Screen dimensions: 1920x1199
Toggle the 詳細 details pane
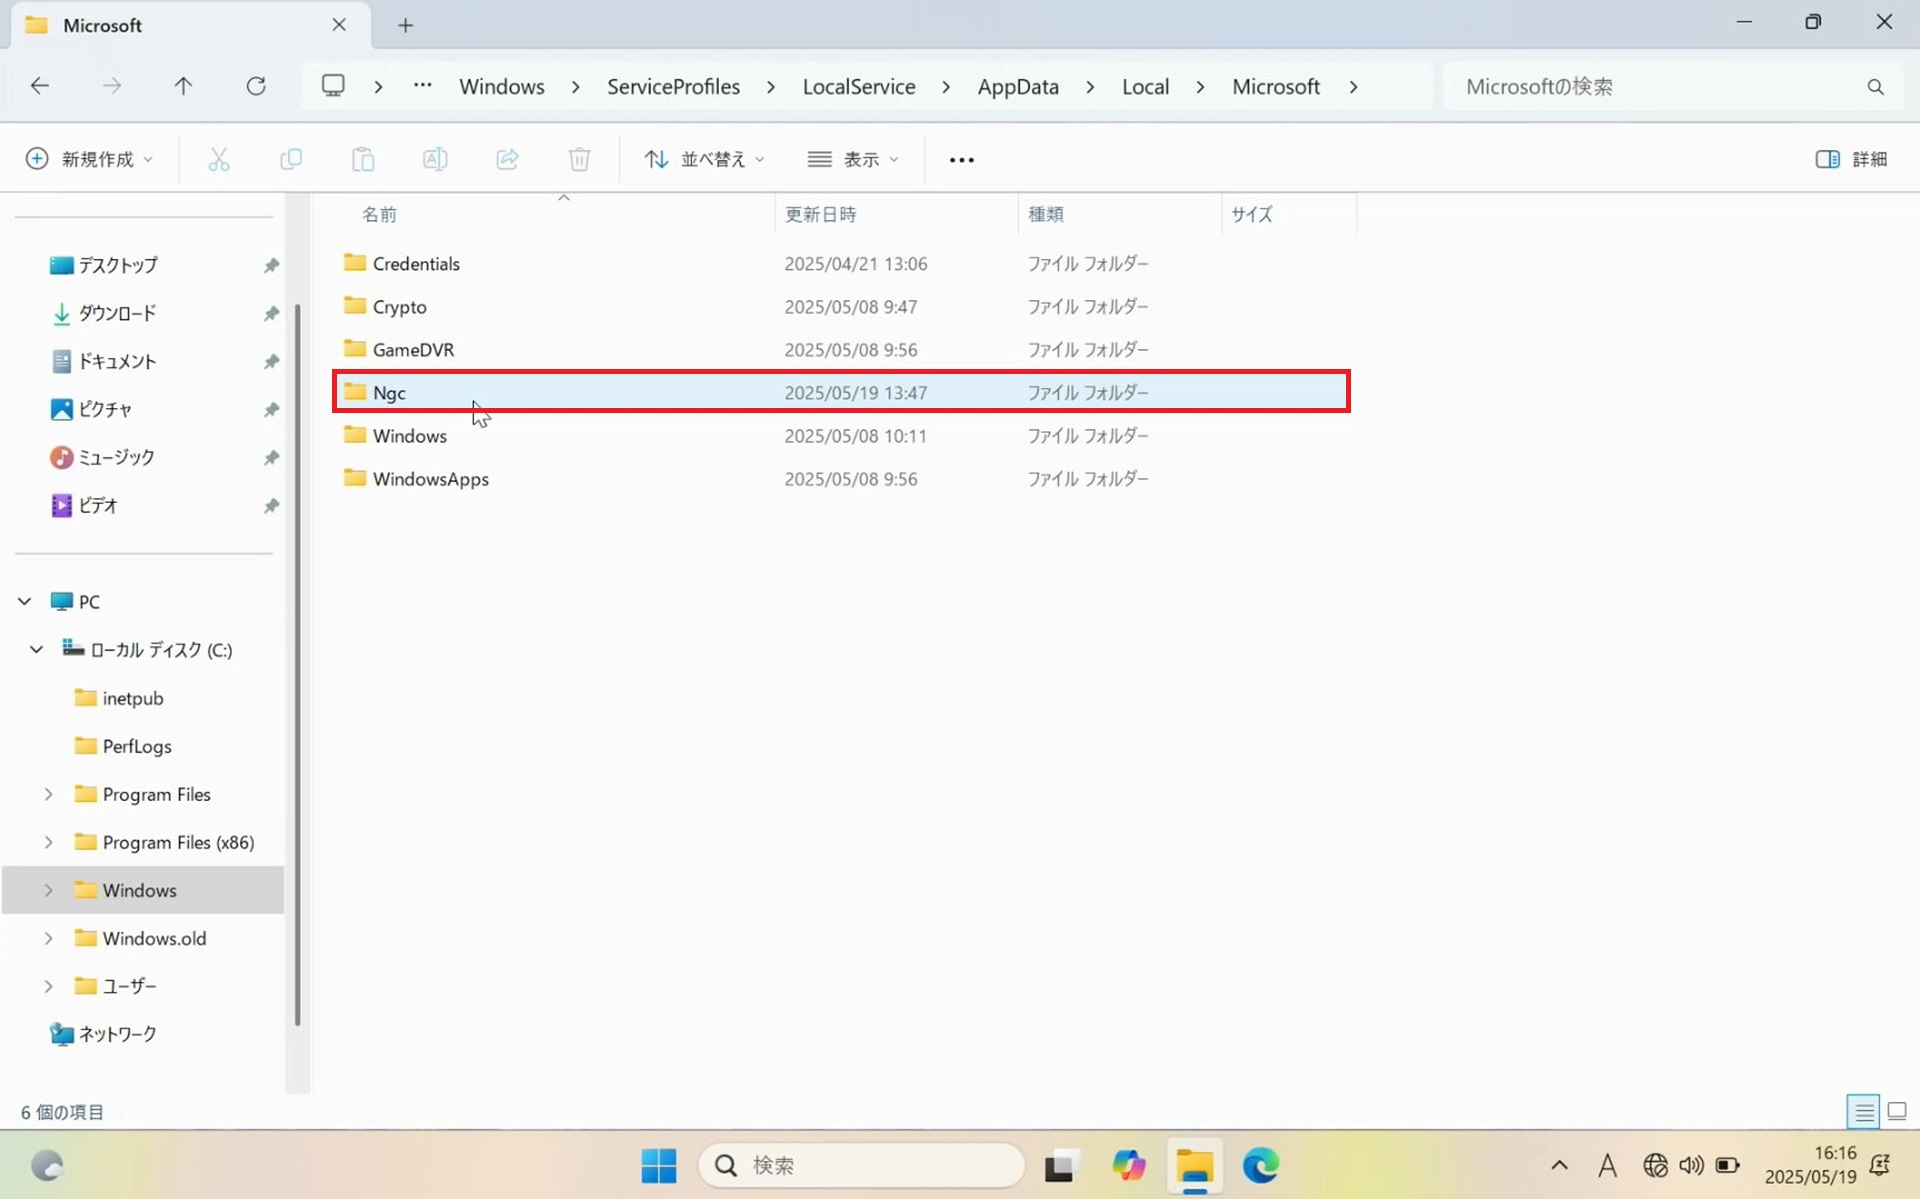point(1851,159)
